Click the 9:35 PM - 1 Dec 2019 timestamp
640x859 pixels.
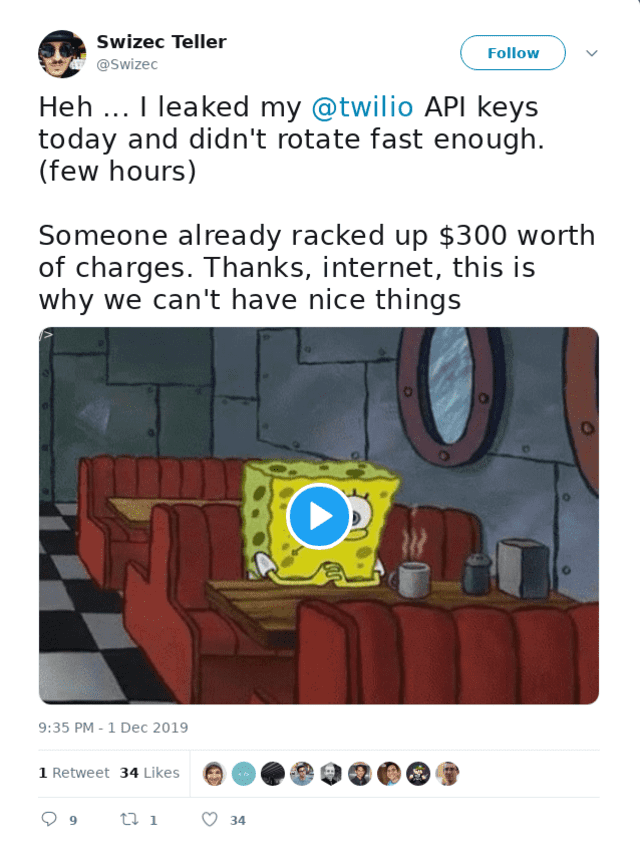(112, 728)
